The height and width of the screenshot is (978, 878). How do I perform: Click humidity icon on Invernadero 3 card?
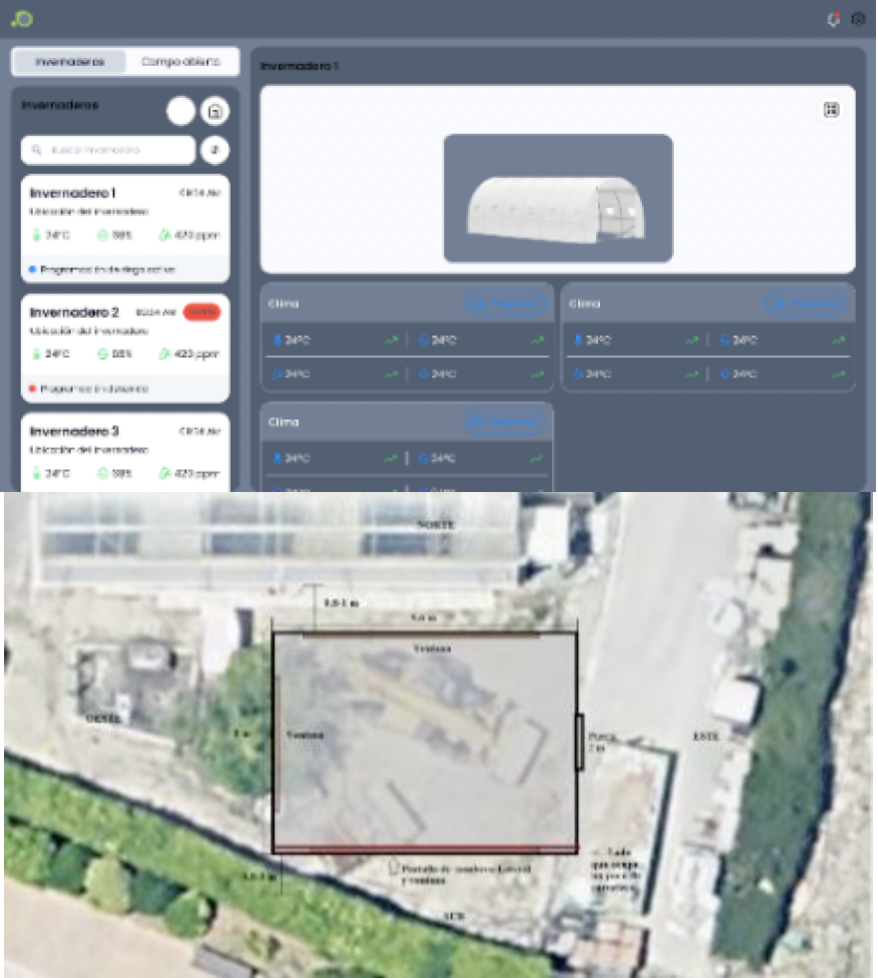[x=103, y=473]
